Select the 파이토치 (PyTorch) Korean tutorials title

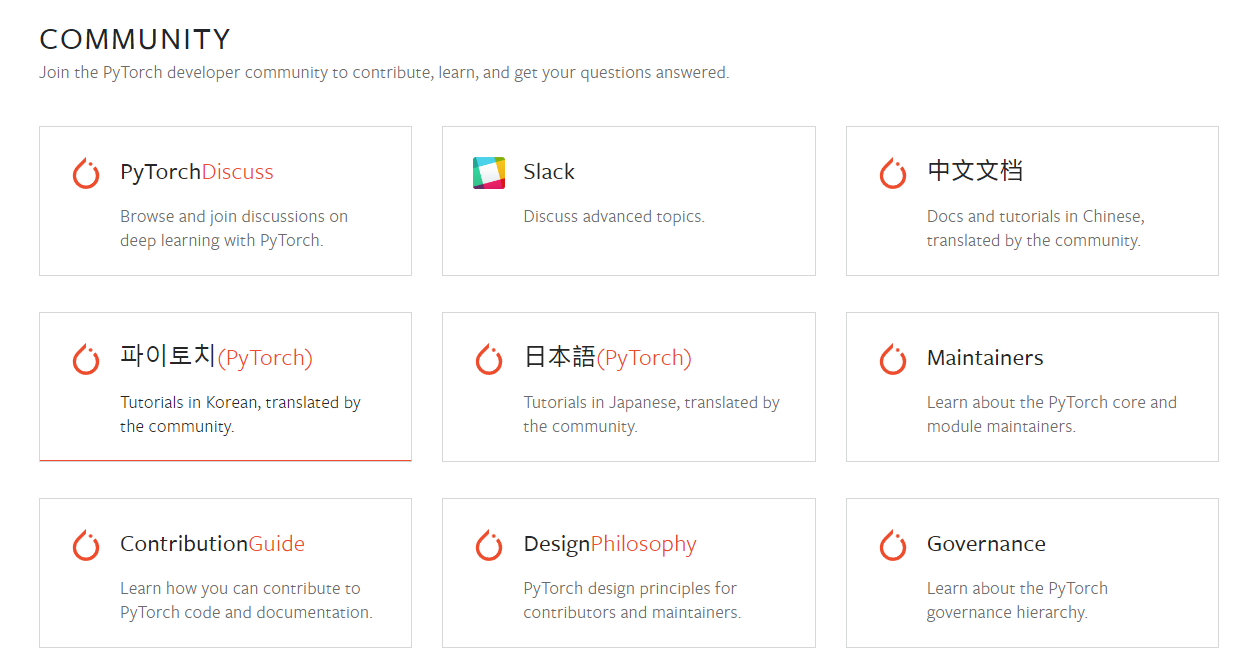(216, 357)
